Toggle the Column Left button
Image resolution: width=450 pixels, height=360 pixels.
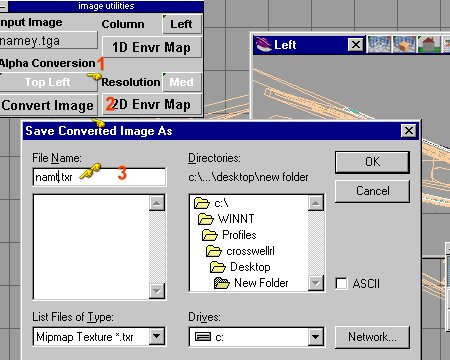pyautogui.click(x=182, y=24)
